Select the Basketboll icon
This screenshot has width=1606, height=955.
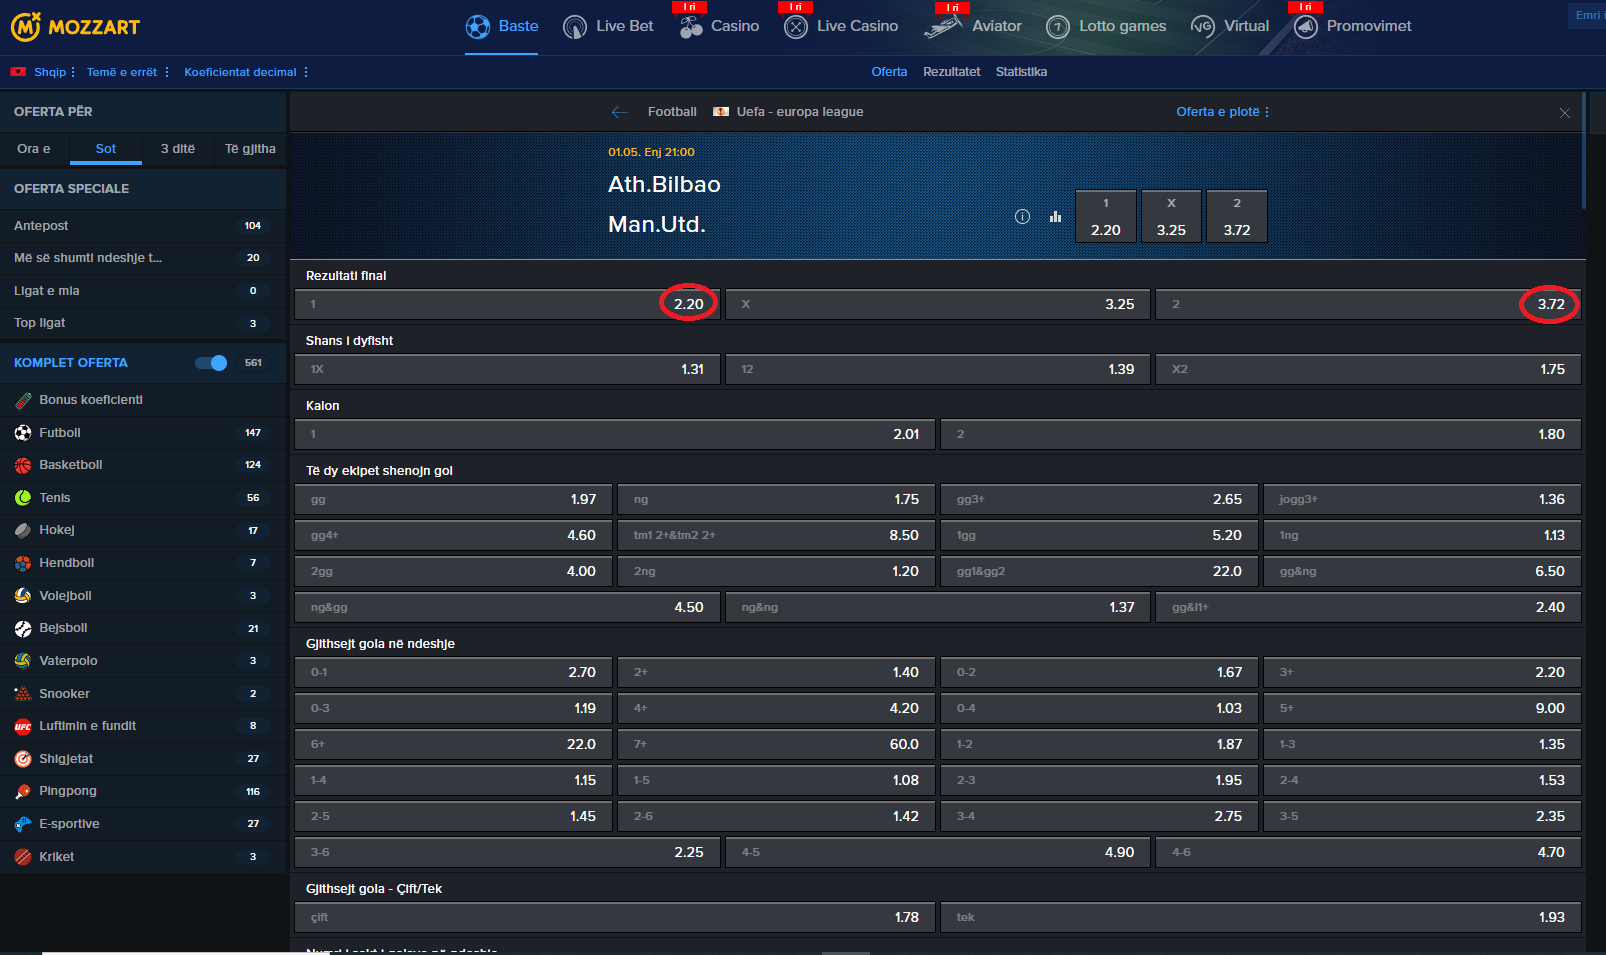[x=23, y=465]
